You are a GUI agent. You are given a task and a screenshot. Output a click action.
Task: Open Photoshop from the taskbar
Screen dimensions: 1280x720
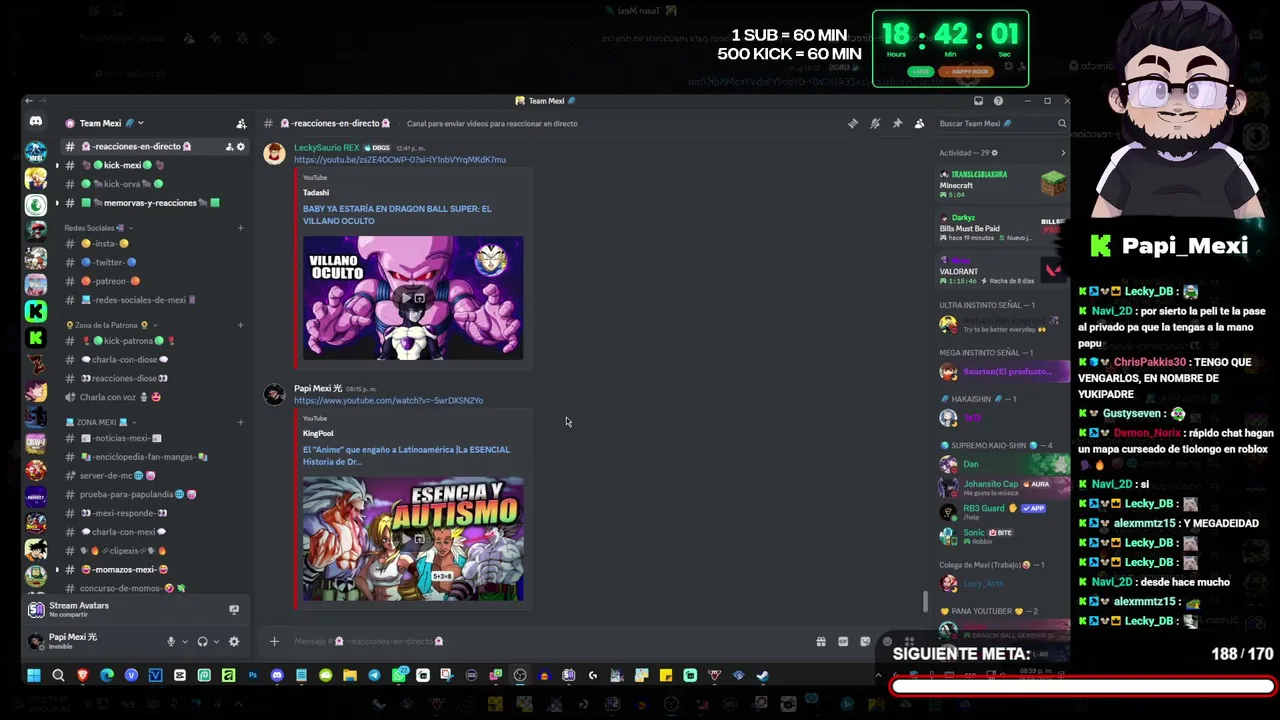[x=253, y=675]
